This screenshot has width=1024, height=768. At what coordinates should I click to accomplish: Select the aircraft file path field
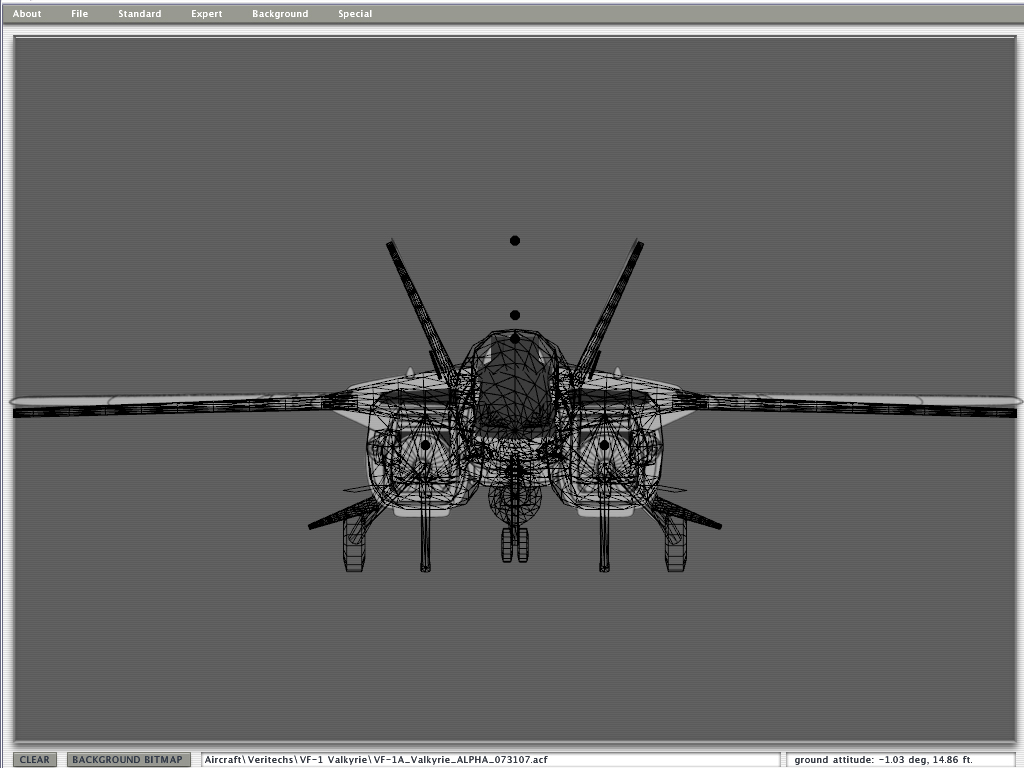click(x=490, y=760)
